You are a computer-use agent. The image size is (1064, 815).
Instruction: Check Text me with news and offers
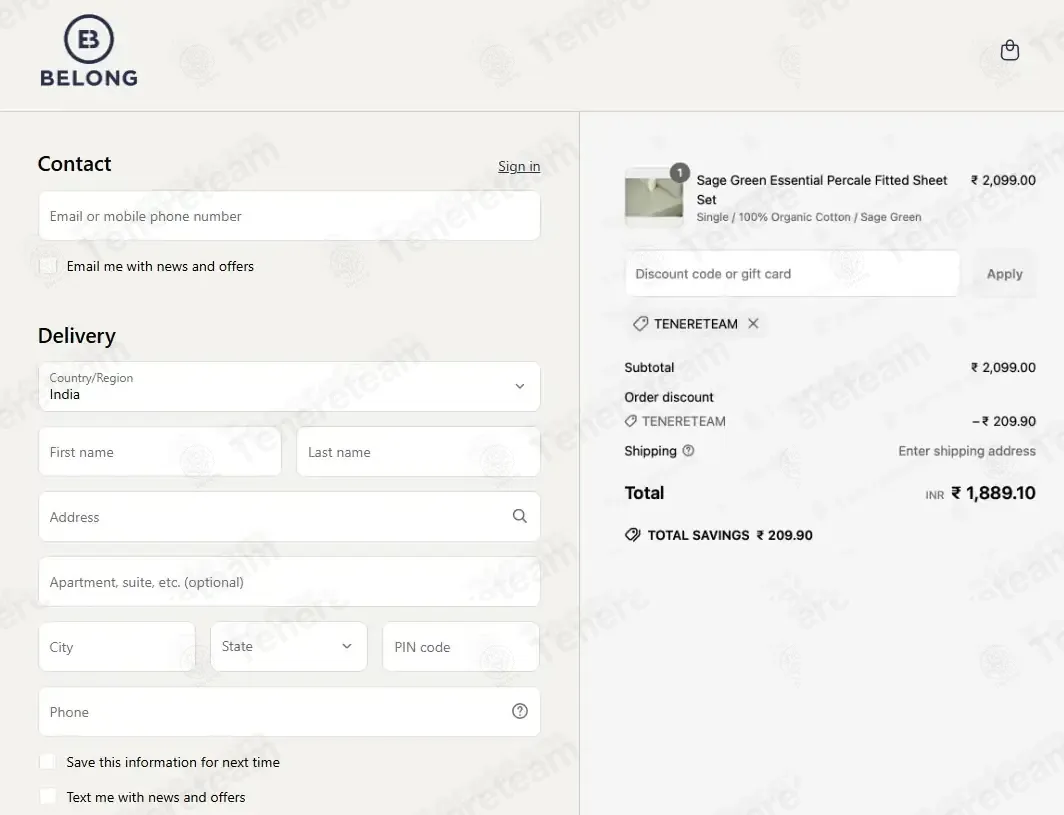pyautogui.click(x=48, y=797)
